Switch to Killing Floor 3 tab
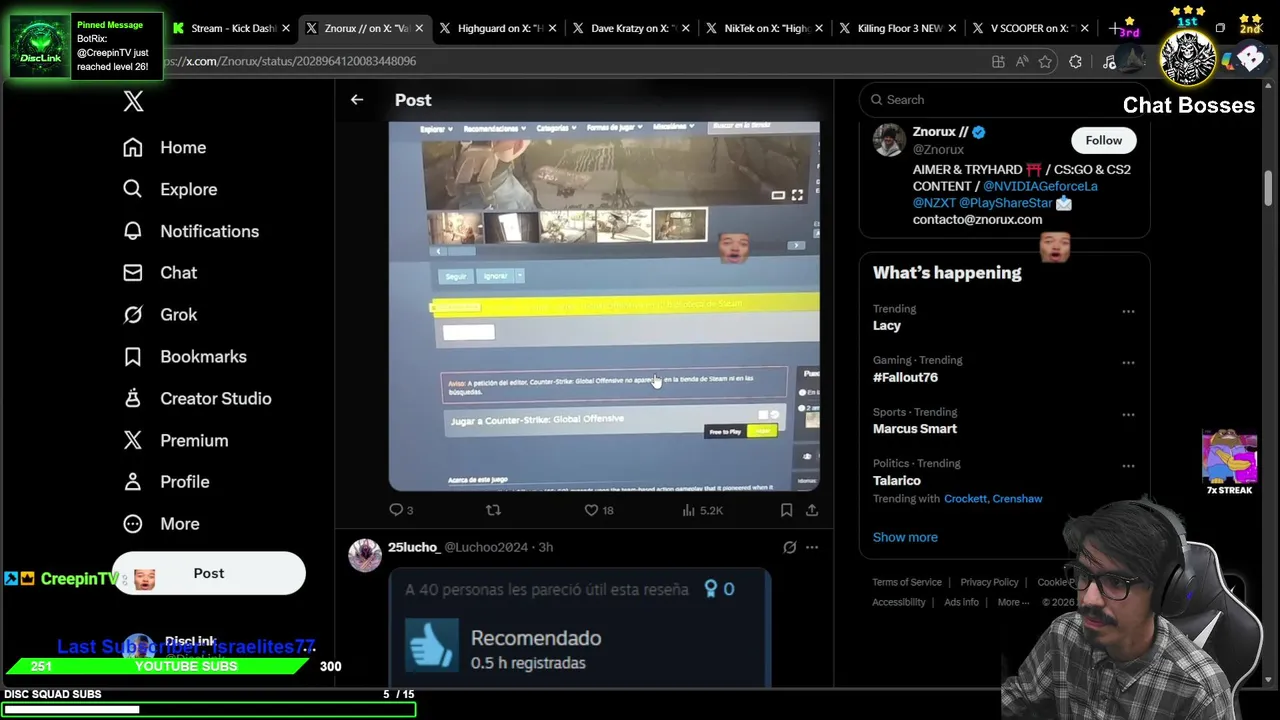 click(897, 28)
